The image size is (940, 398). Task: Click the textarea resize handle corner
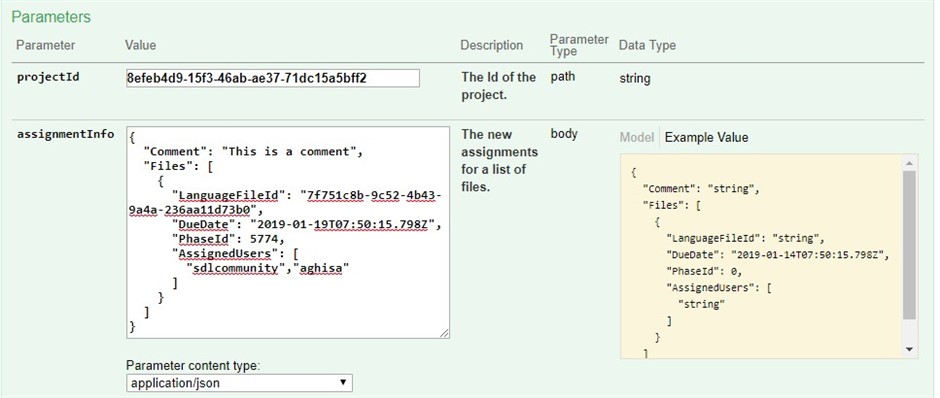point(444,333)
